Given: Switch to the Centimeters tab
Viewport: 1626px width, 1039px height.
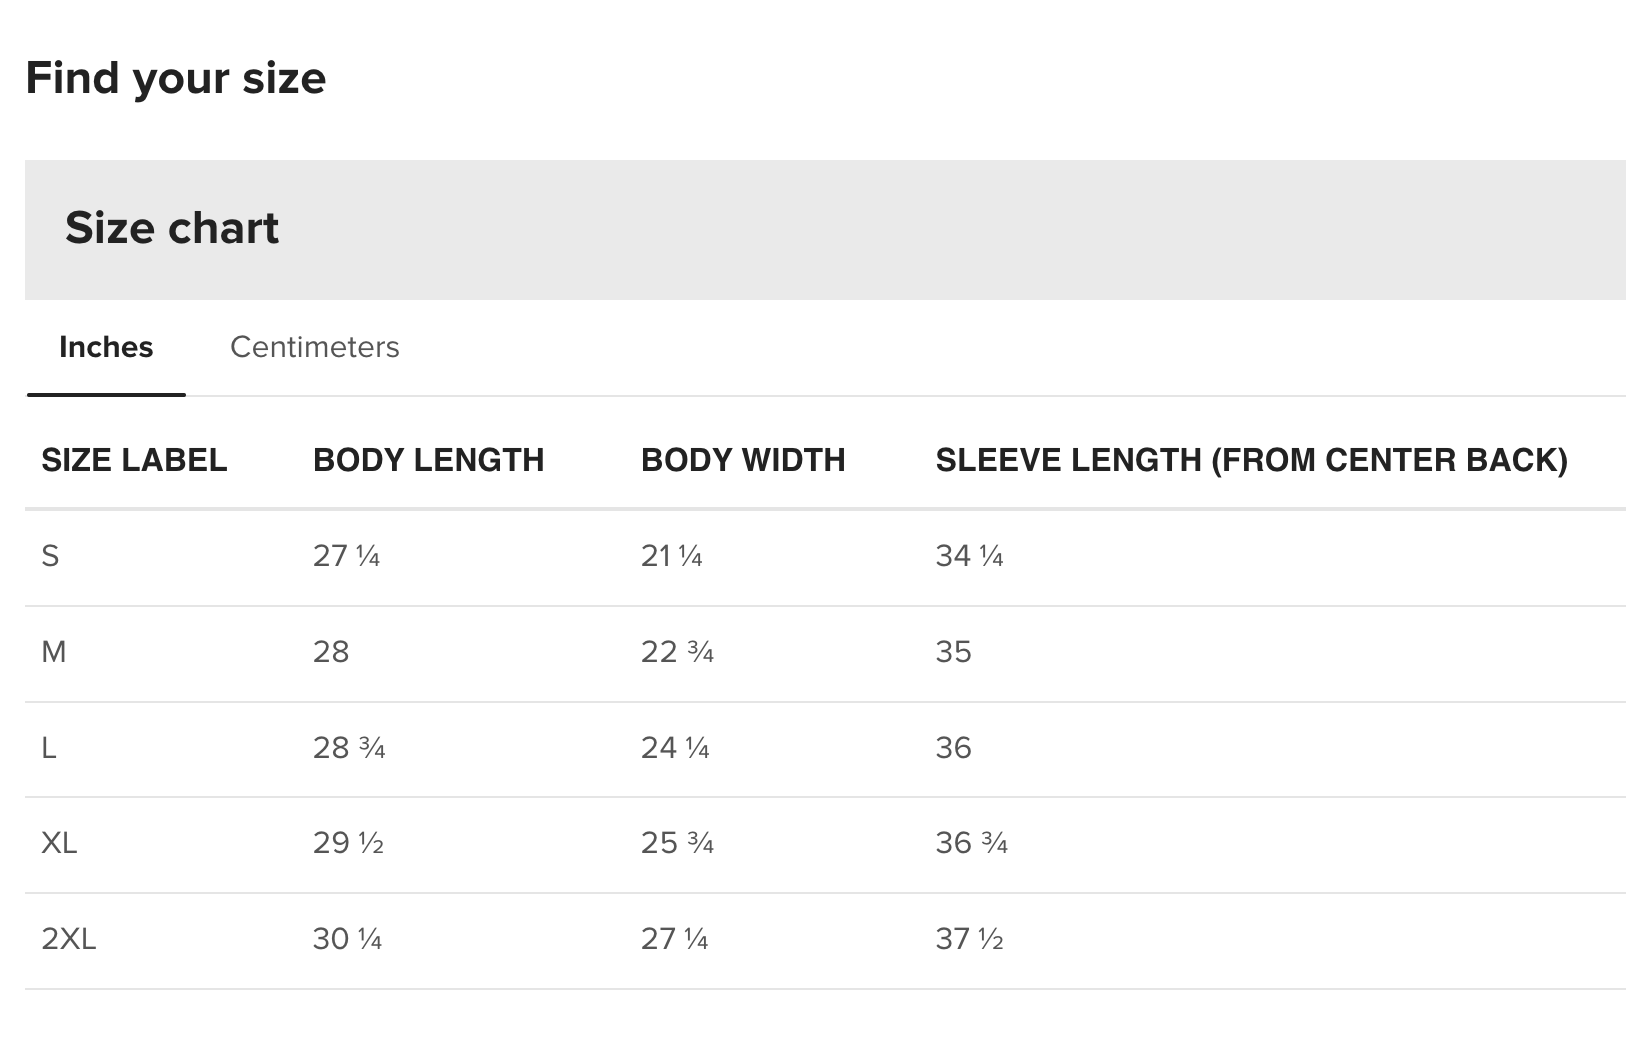Looking at the screenshot, I should (x=314, y=347).
